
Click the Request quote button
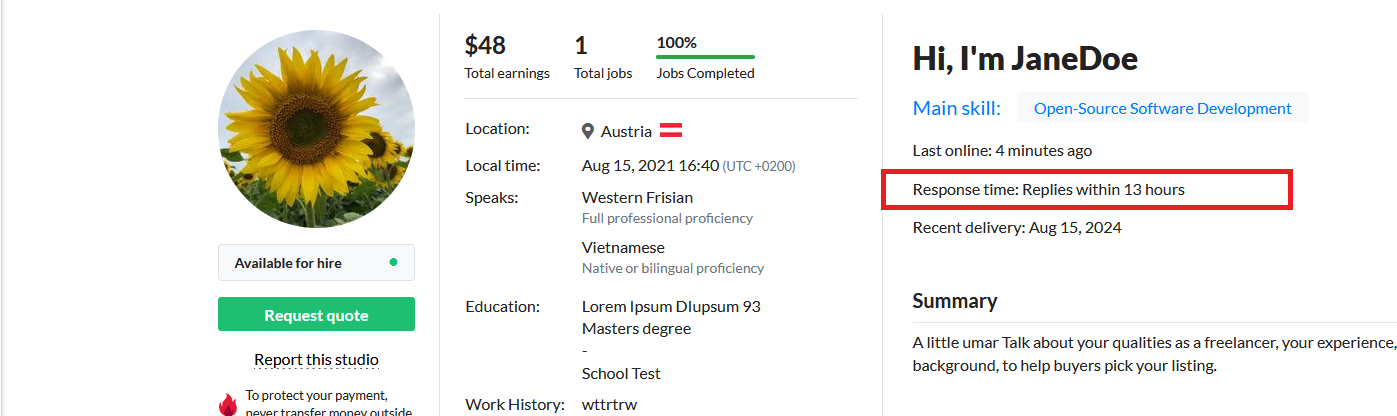click(x=316, y=315)
